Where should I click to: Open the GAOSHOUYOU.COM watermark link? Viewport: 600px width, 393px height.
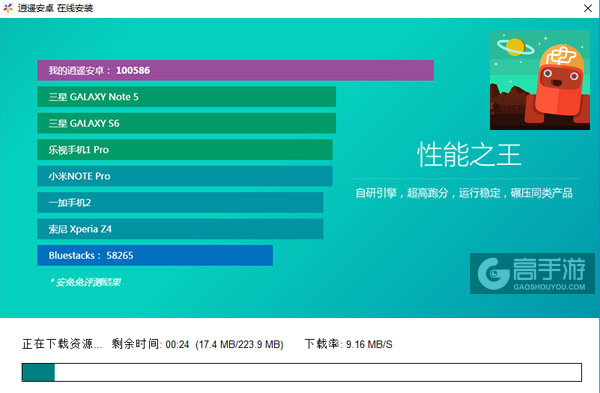549,287
